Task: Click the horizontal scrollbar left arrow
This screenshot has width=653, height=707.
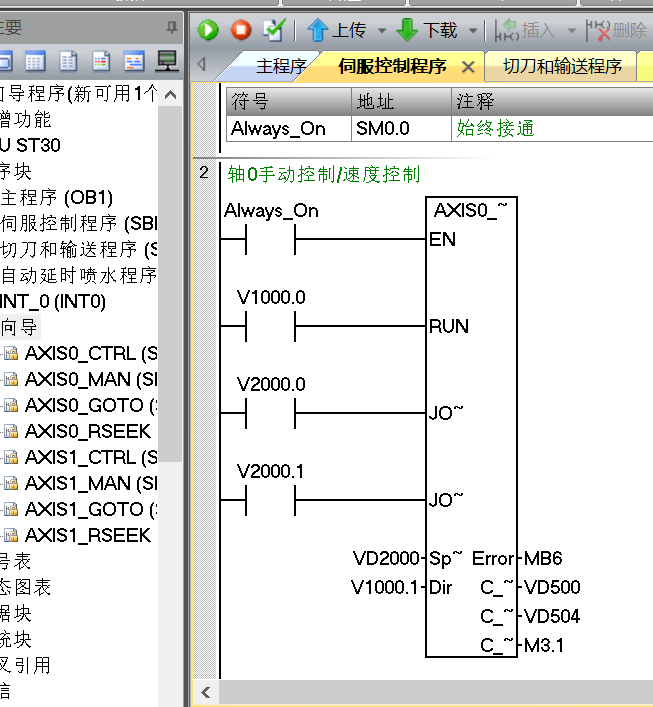Action: 205,692
